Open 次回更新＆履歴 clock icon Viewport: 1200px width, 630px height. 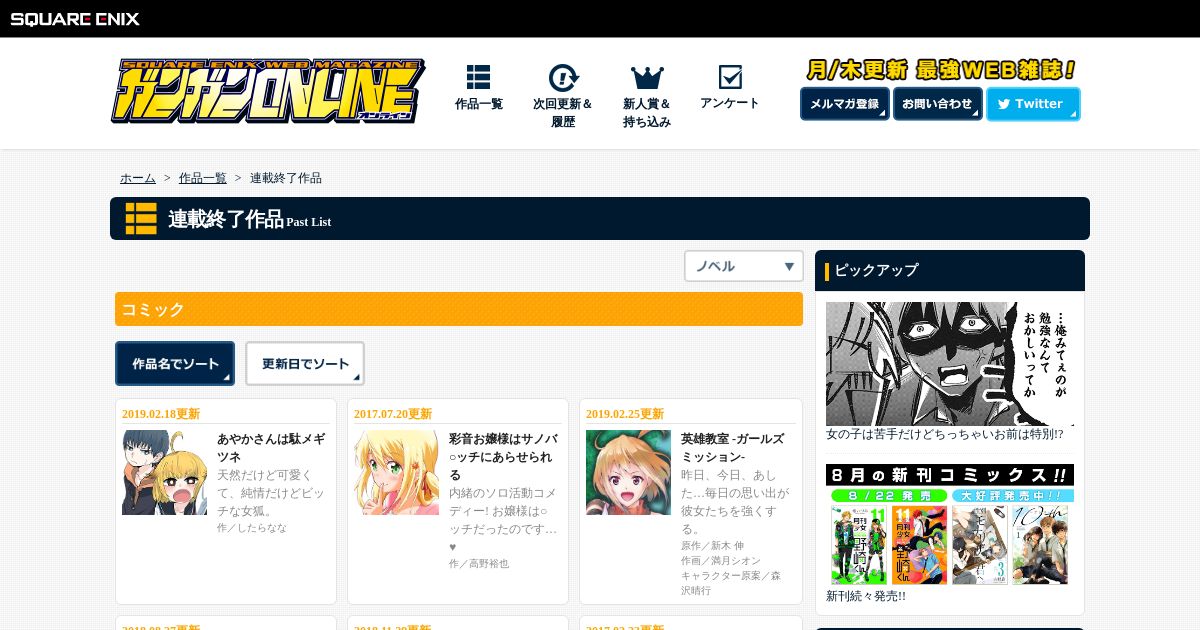coord(563,77)
